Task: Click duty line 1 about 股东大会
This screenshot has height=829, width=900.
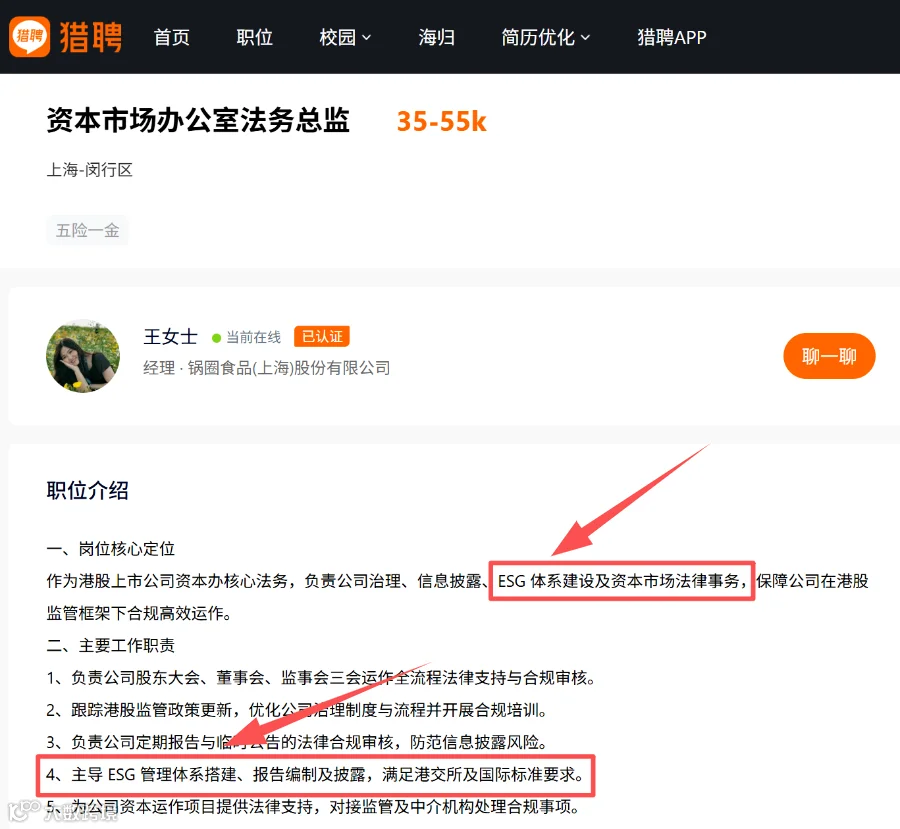Action: 321,678
